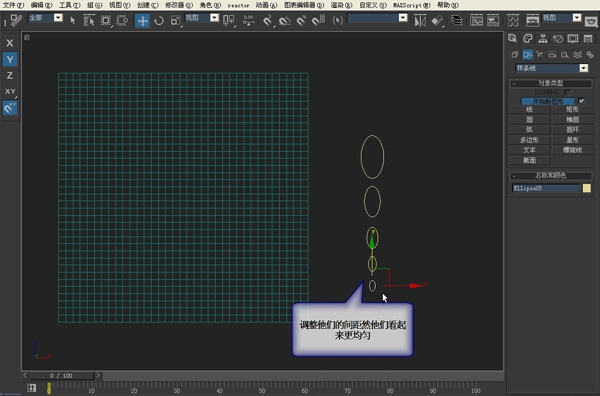Image resolution: width=600 pixels, height=396 pixels.
Task: Uncheck the Start New Shape checkbox
Action: pos(581,101)
